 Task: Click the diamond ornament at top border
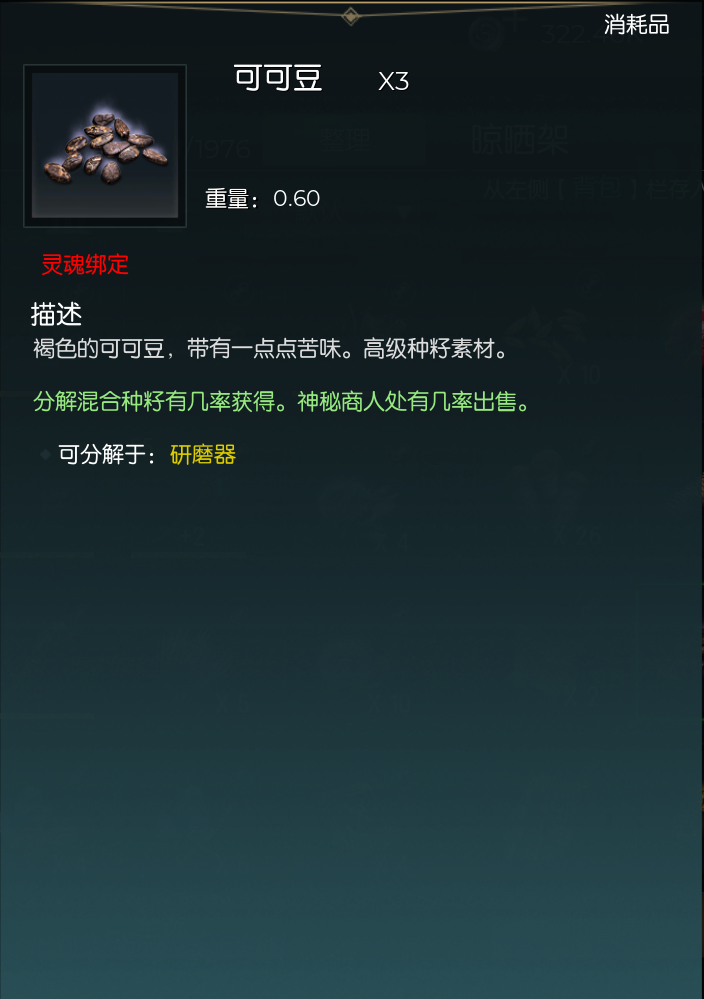(350, 16)
